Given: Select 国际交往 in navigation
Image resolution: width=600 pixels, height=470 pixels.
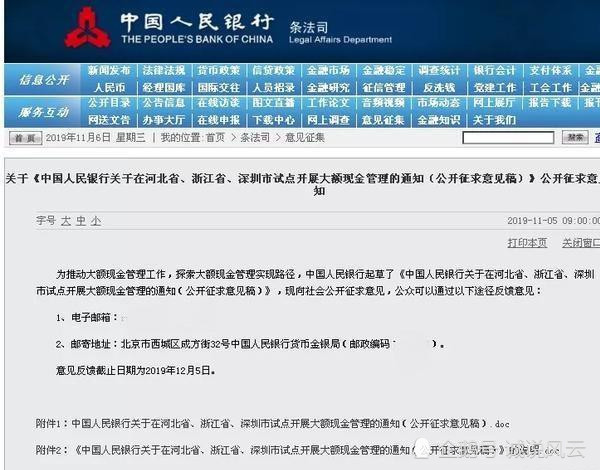Looking at the screenshot, I should [x=218, y=88].
